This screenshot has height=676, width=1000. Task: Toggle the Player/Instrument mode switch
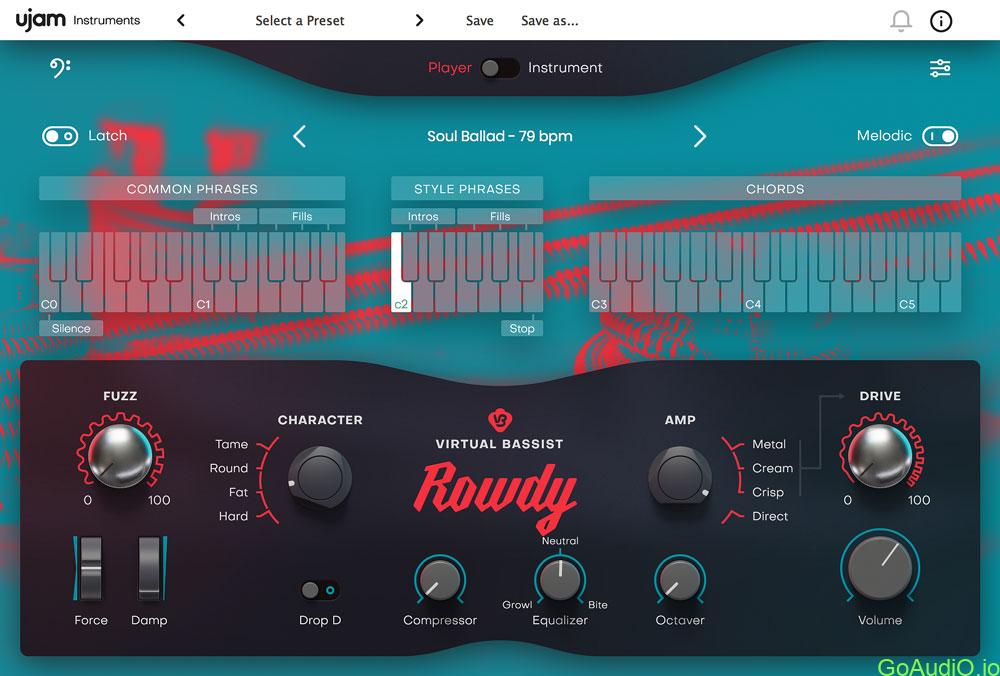[x=499, y=68]
